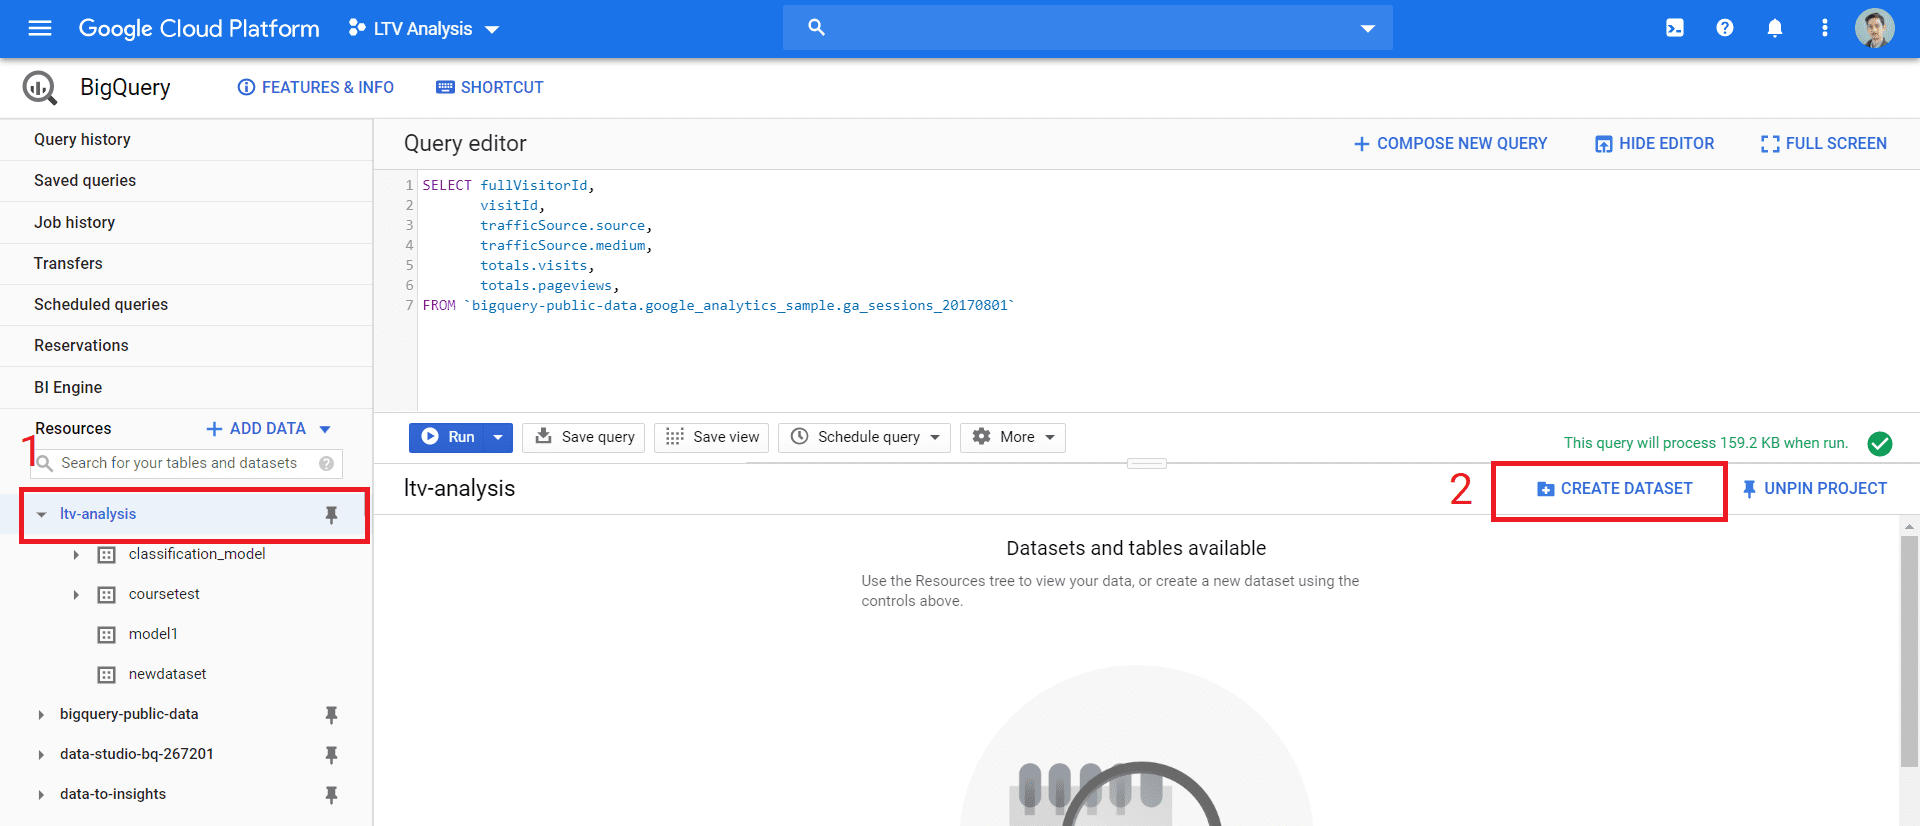
Task: Click 'Google Cloud Platform' title text
Action: [x=199, y=28]
